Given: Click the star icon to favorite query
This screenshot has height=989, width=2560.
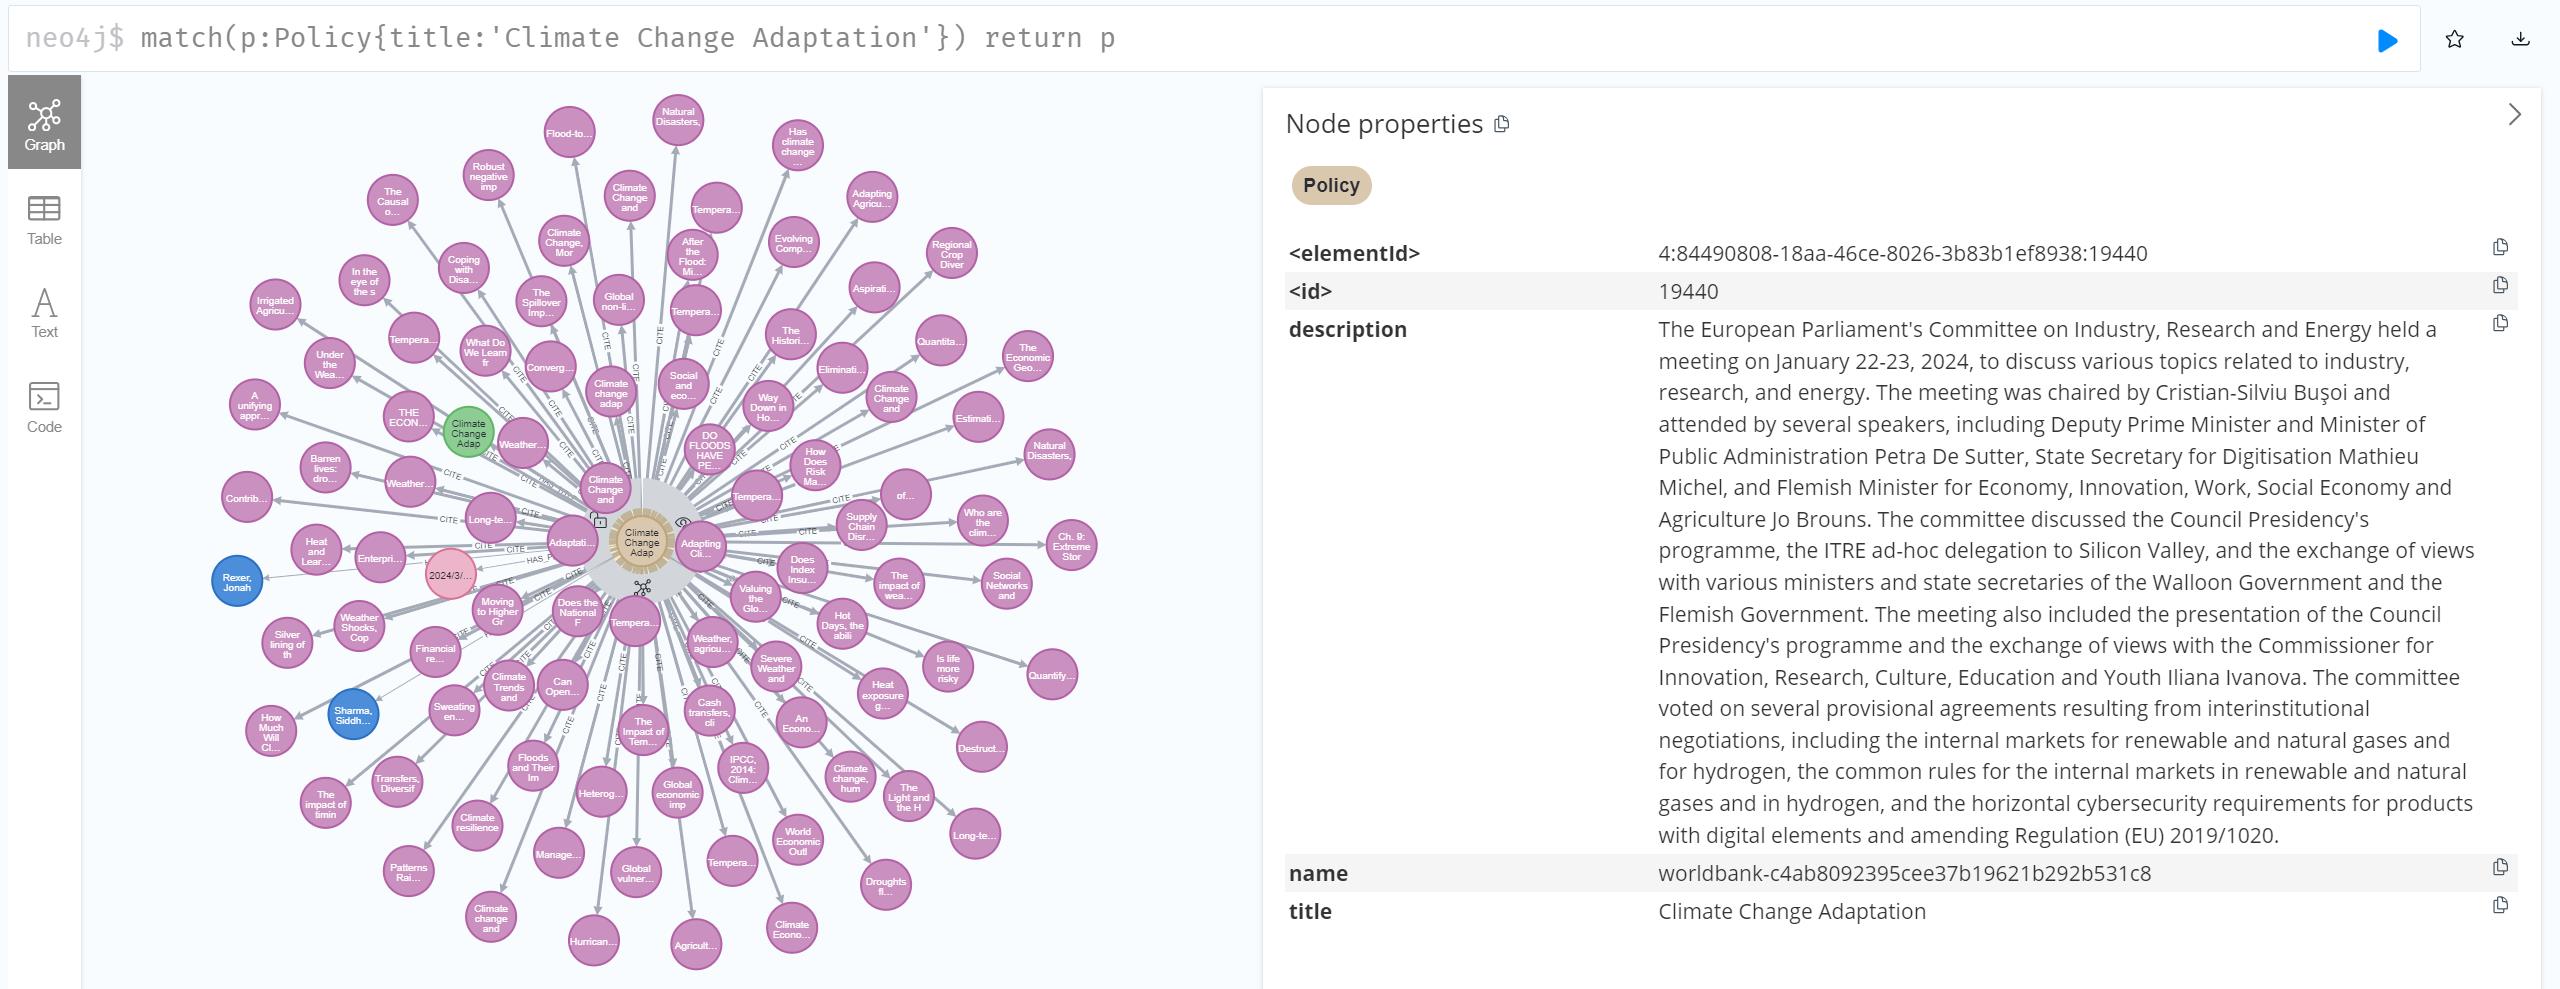Looking at the screenshot, I should point(2454,40).
